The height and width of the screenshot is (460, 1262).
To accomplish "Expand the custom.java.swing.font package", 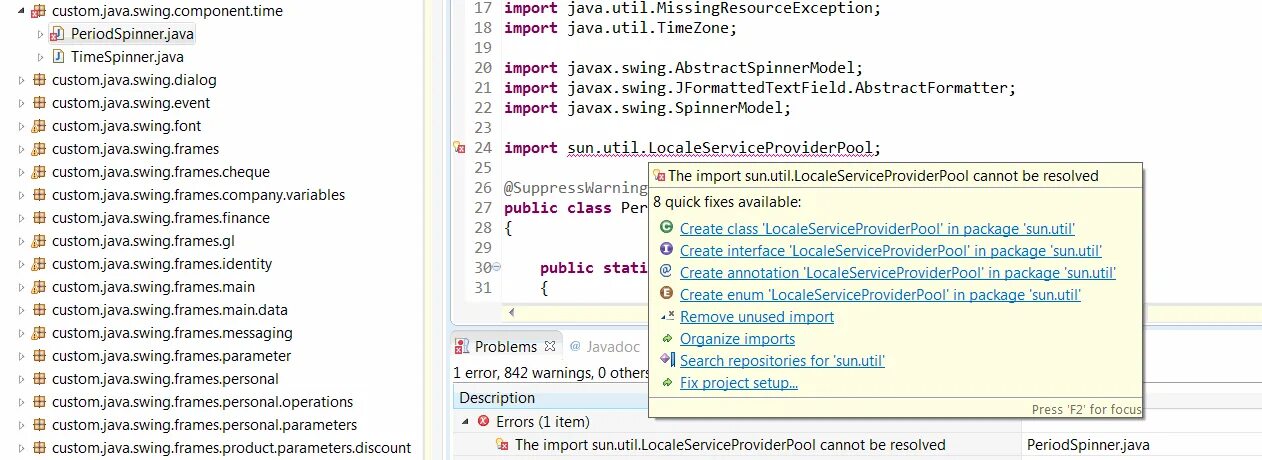I will [x=22, y=126].
